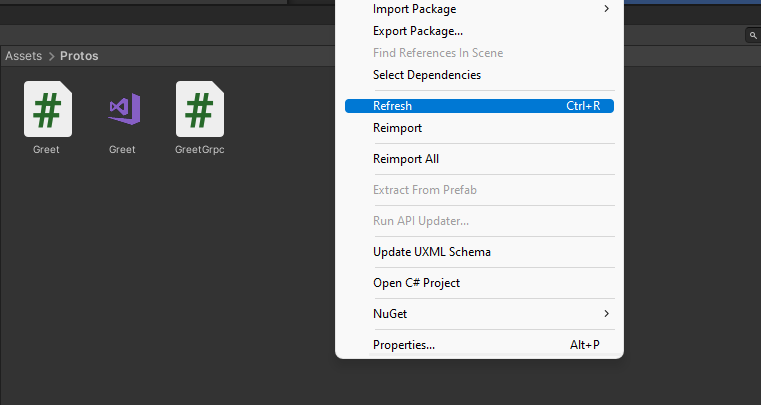Open C# Project from context menu
This screenshot has width=761, height=405.
click(x=416, y=283)
